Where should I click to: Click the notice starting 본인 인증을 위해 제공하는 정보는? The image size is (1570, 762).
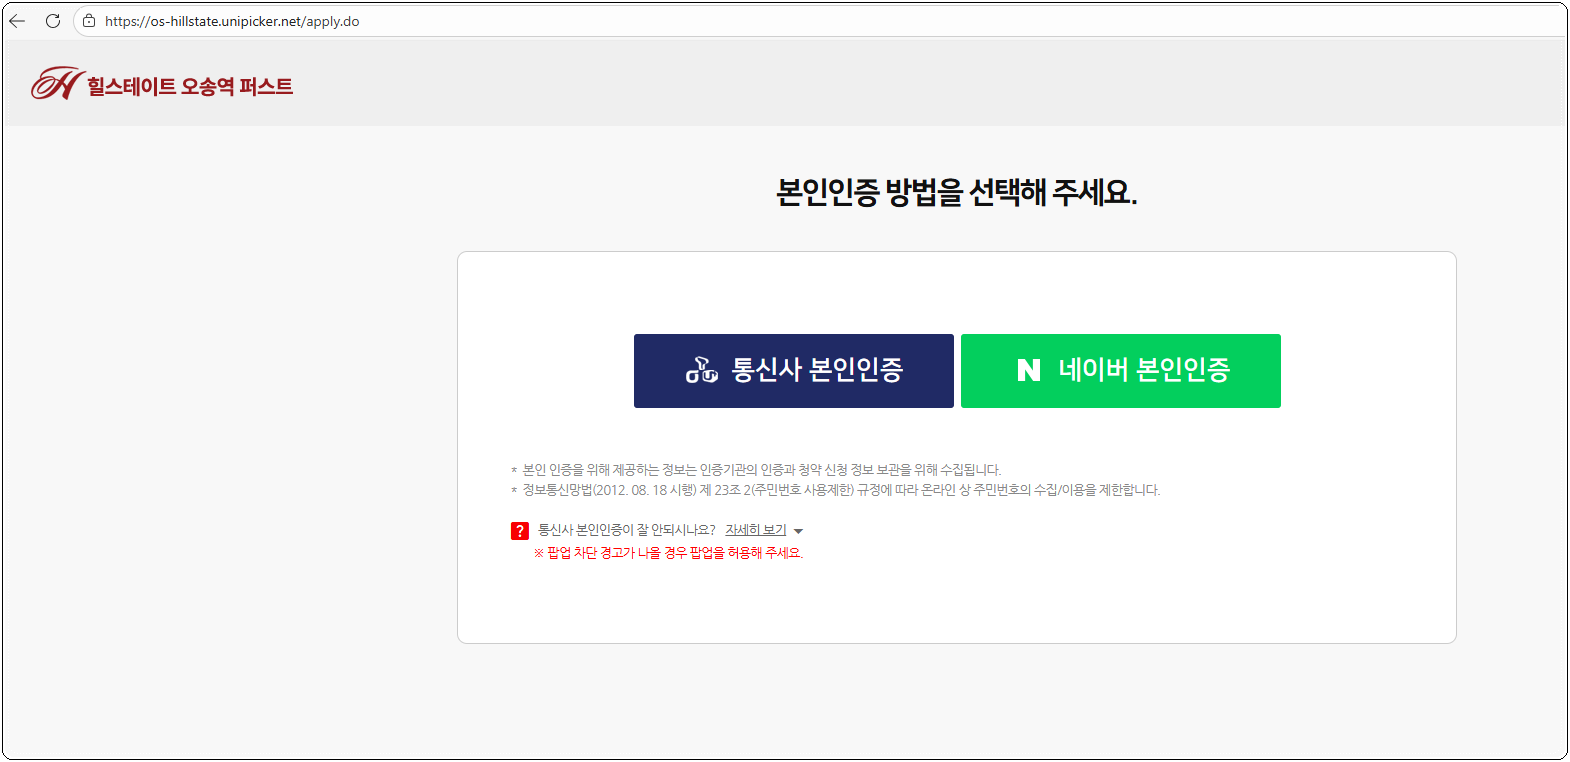pos(762,470)
